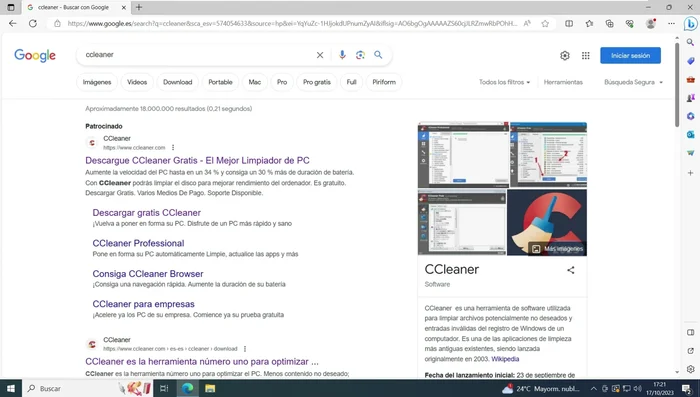
Task: Add page to favorites star icon
Action: tap(545, 24)
